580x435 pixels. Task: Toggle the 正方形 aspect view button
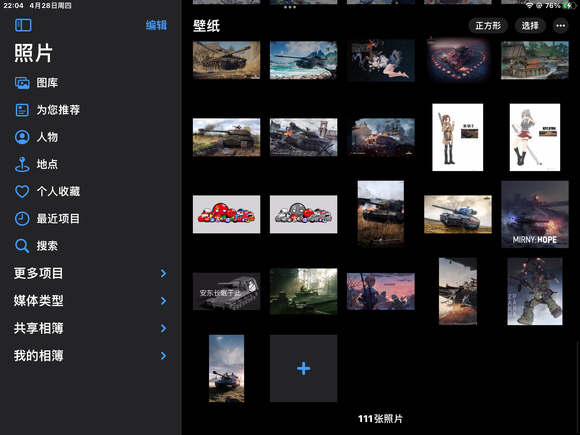pos(488,26)
